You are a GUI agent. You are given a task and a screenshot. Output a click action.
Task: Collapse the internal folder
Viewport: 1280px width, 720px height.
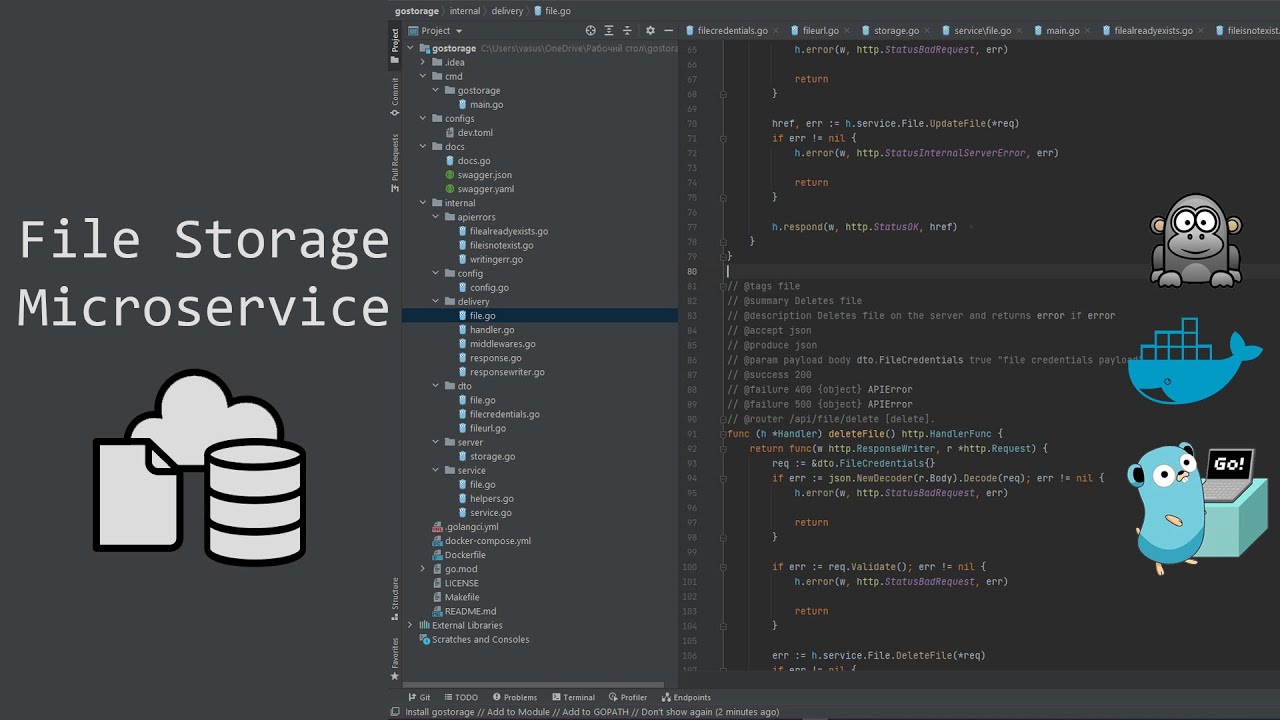point(423,203)
